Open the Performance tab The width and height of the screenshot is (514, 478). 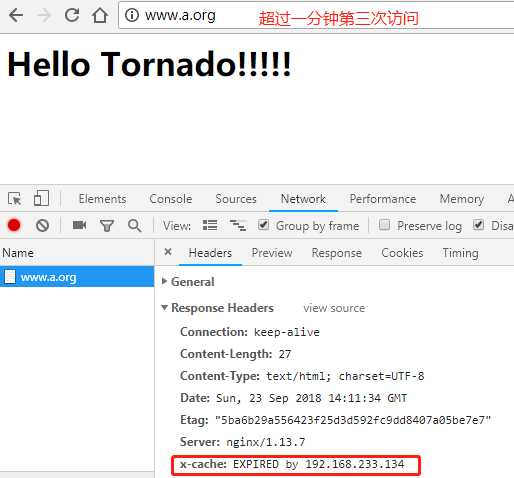point(383,199)
